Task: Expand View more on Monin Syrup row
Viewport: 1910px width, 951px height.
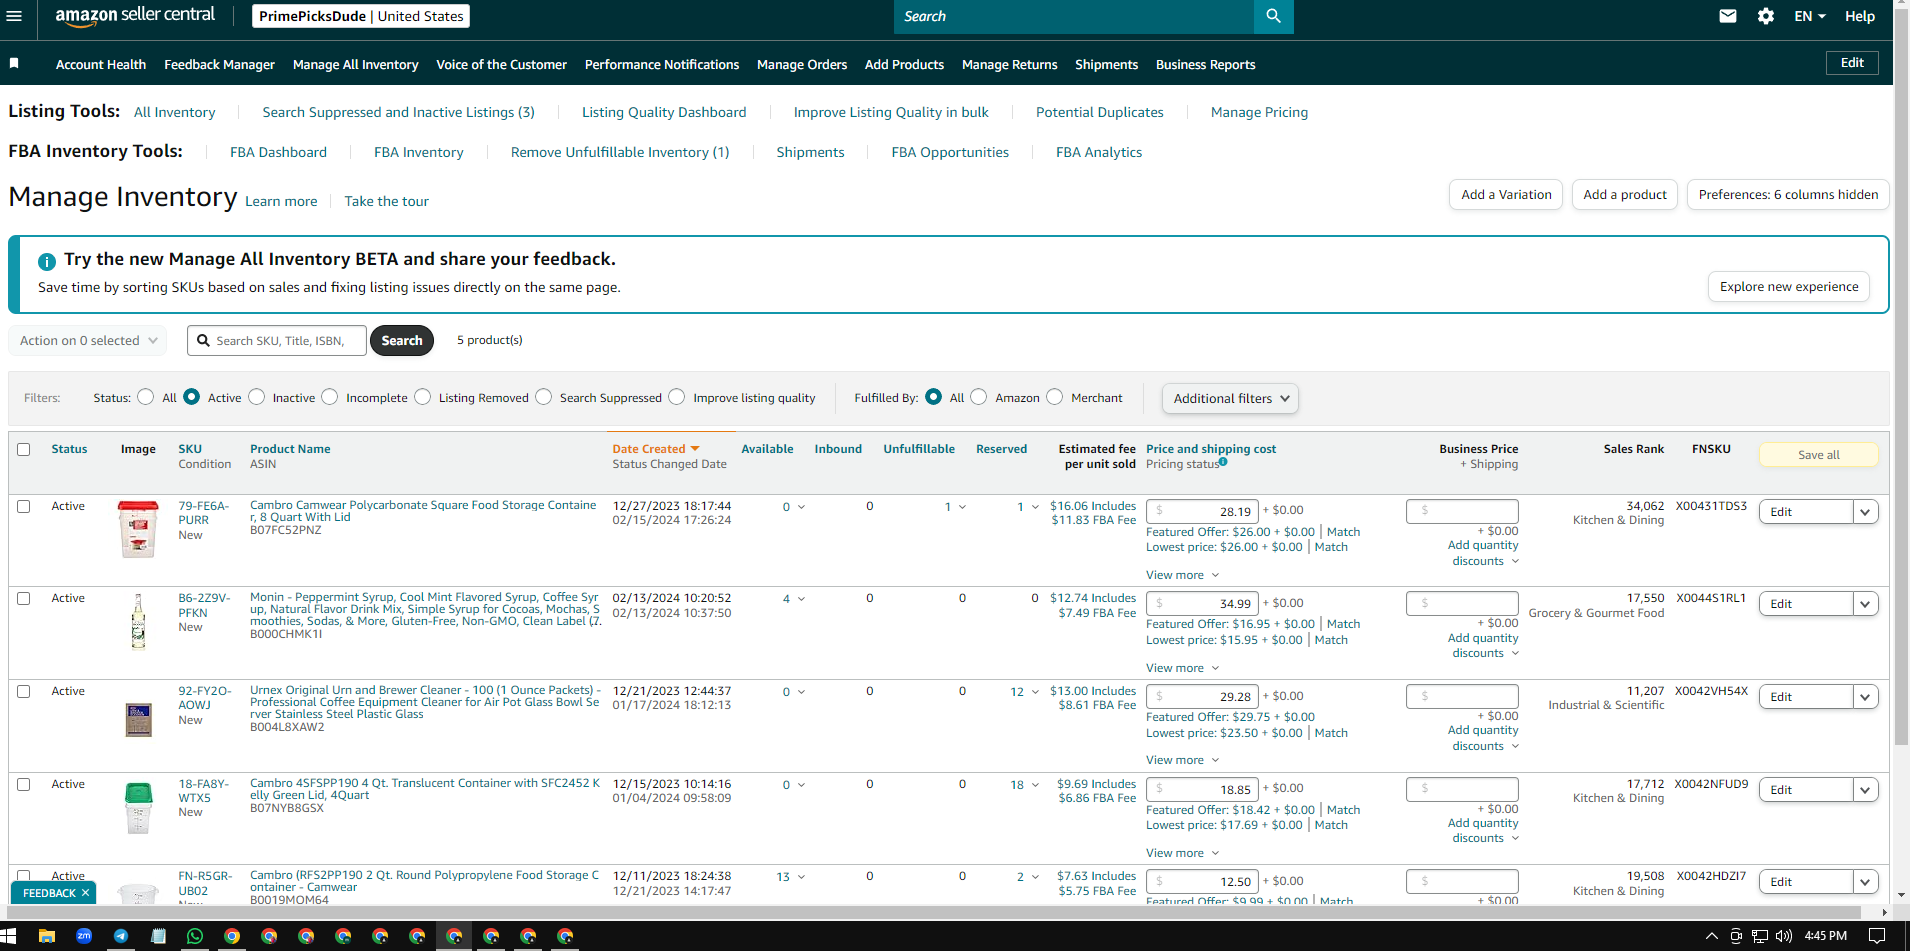Action: point(1183,668)
